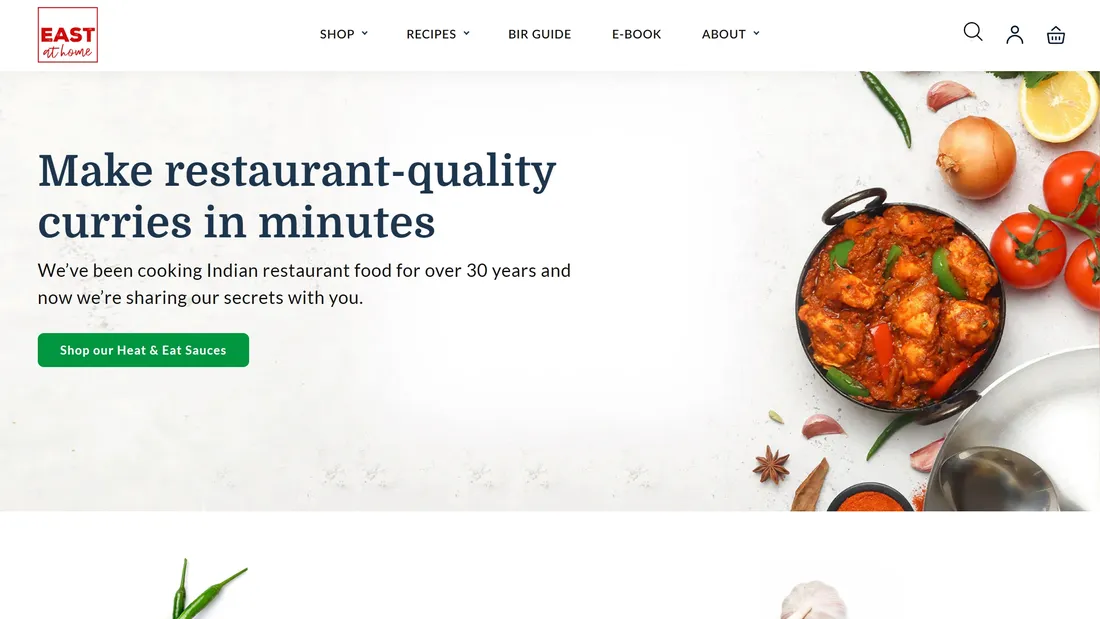Expand the chevron next to RECIPES
The height and width of the screenshot is (619, 1100).
[x=467, y=34]
